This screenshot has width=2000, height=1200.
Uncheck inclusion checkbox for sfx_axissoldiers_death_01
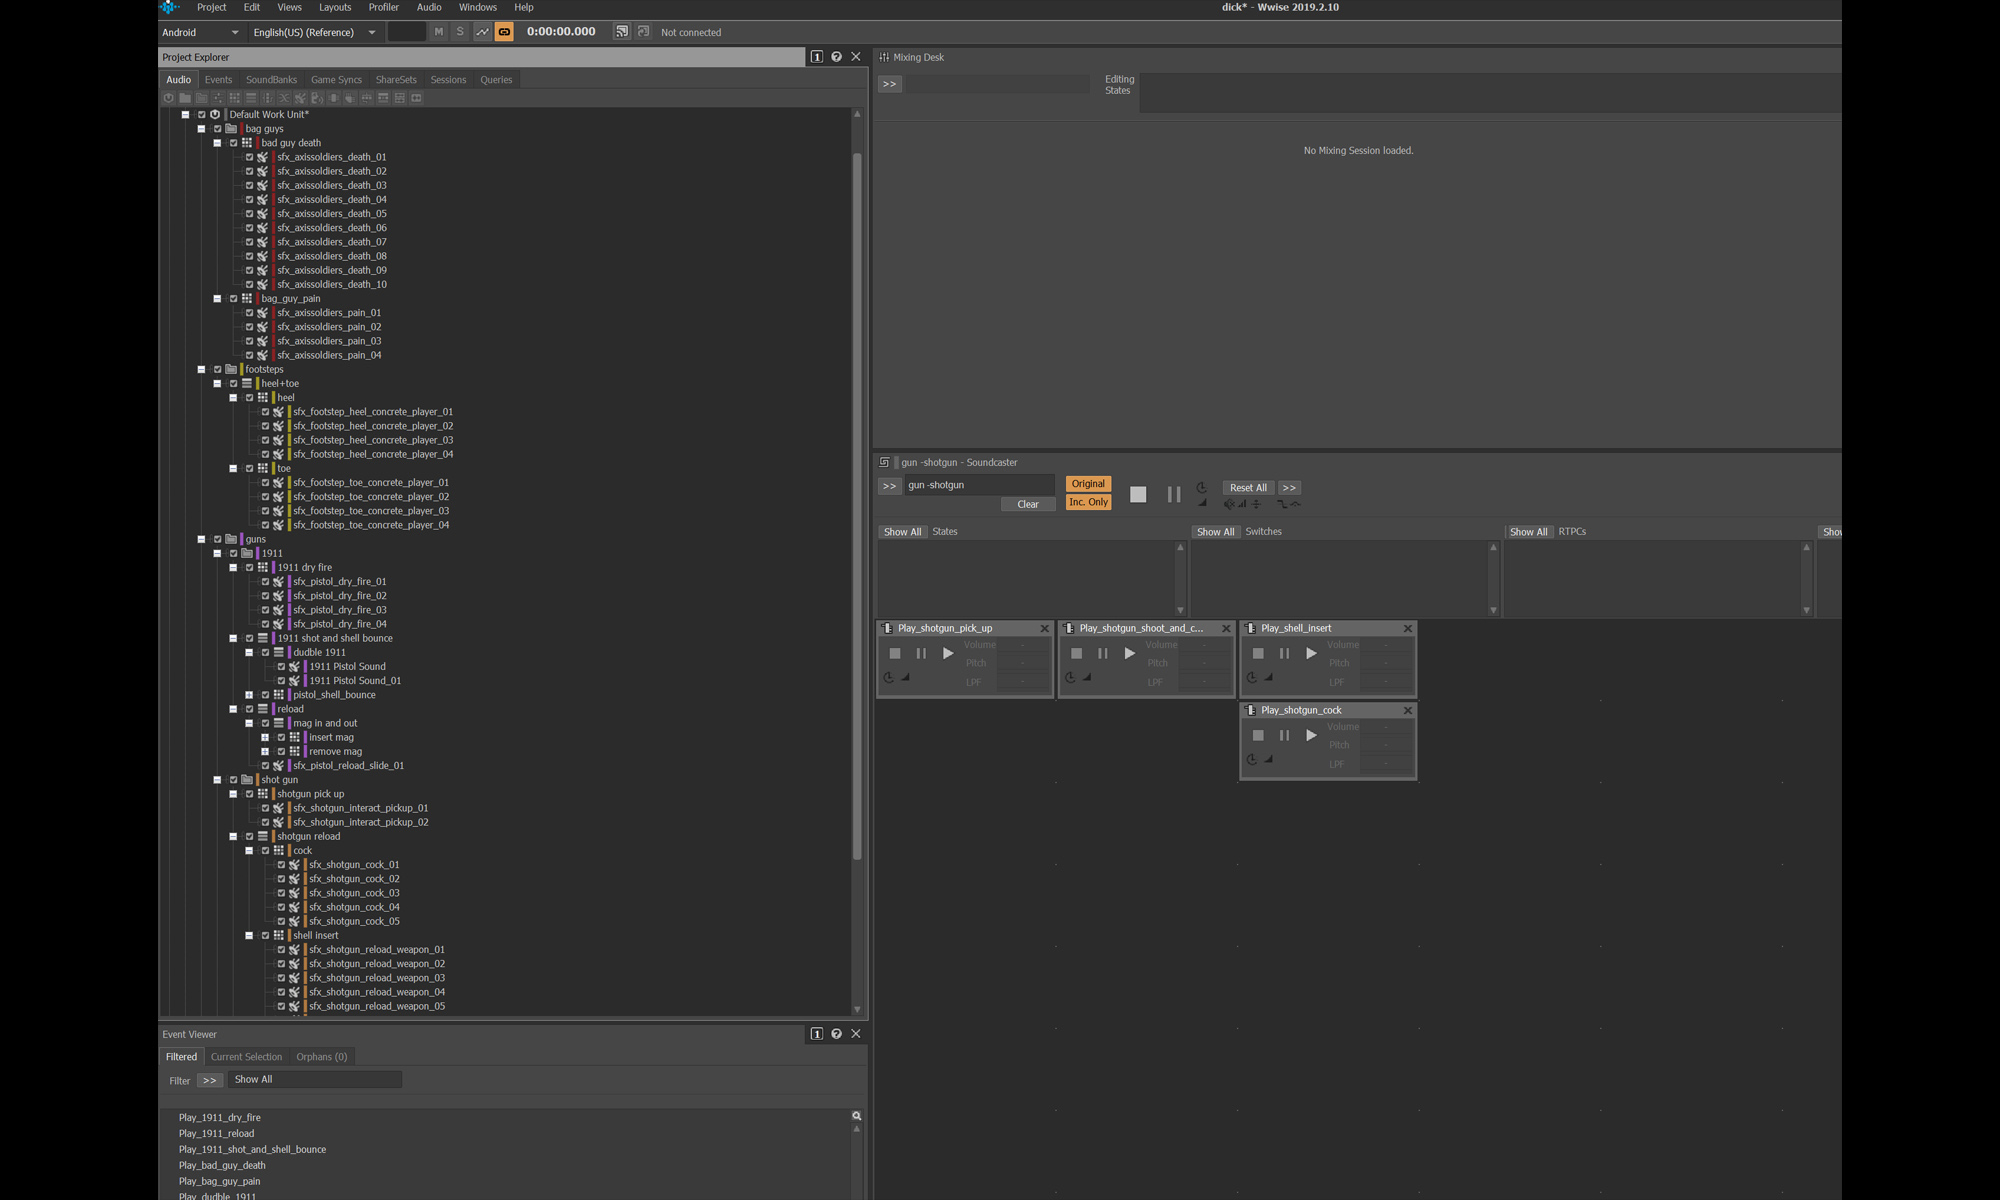250,157
